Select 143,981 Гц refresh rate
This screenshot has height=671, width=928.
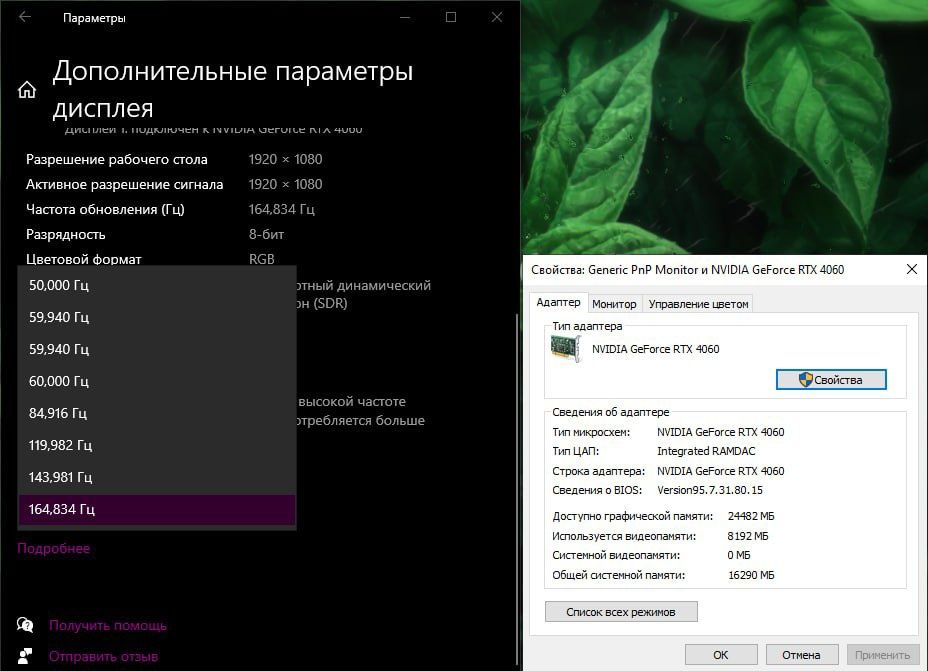pyautogui.click(x=157, y=477)
